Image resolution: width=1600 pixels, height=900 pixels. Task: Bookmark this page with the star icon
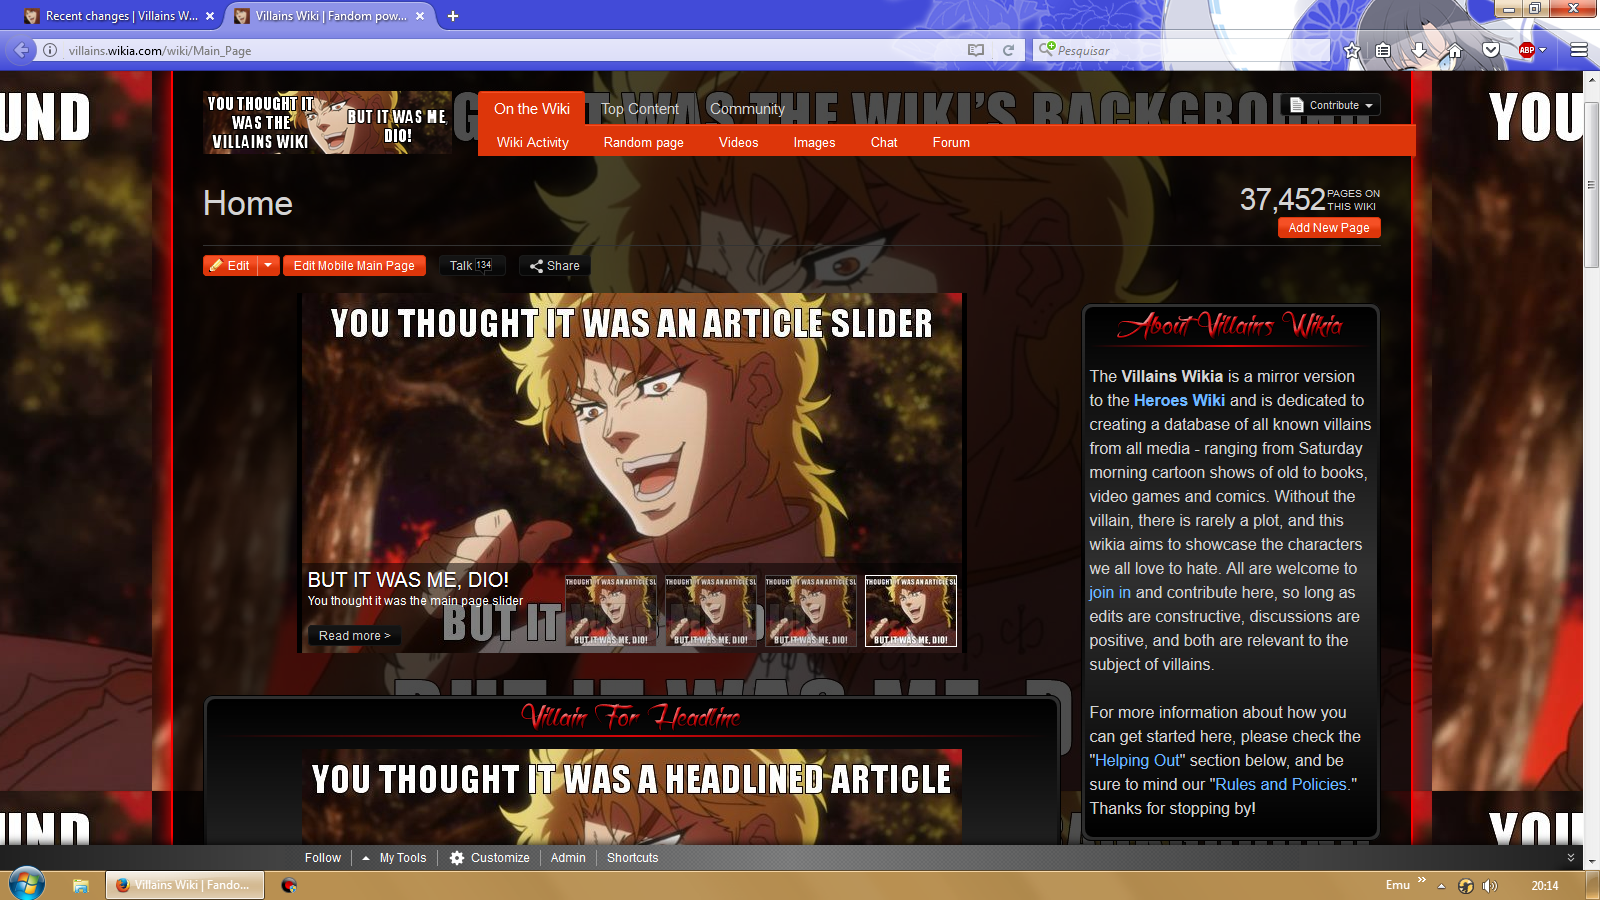pos(1352,50)
